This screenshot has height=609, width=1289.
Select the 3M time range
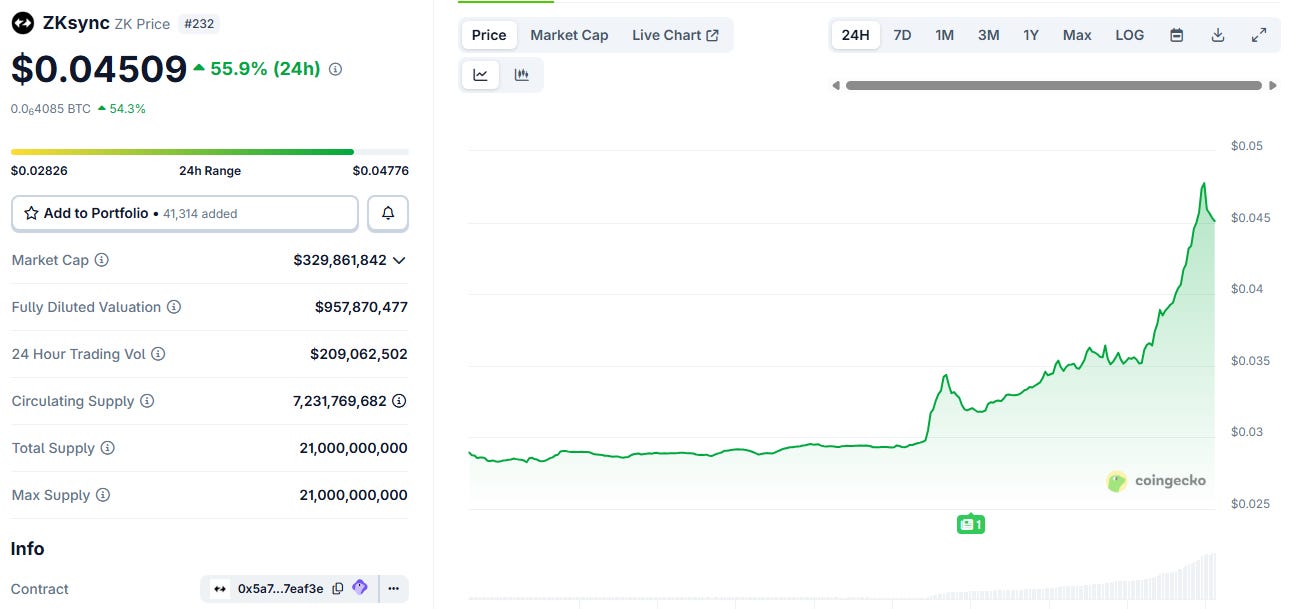(988, 35)
